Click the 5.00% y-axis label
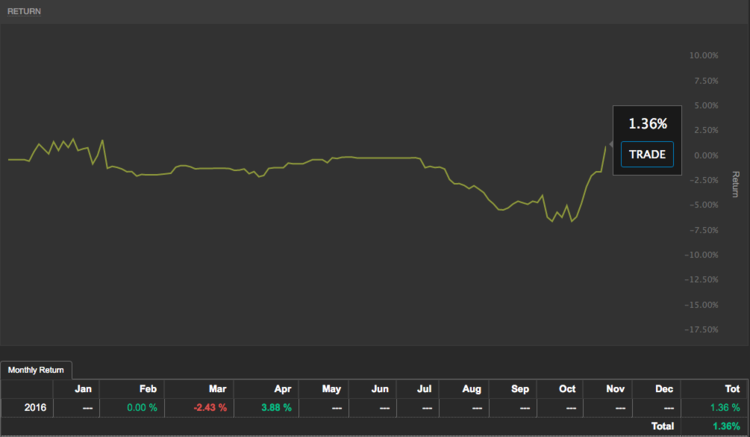The width and height of the screenshot is (750, 437). point(706,105)
